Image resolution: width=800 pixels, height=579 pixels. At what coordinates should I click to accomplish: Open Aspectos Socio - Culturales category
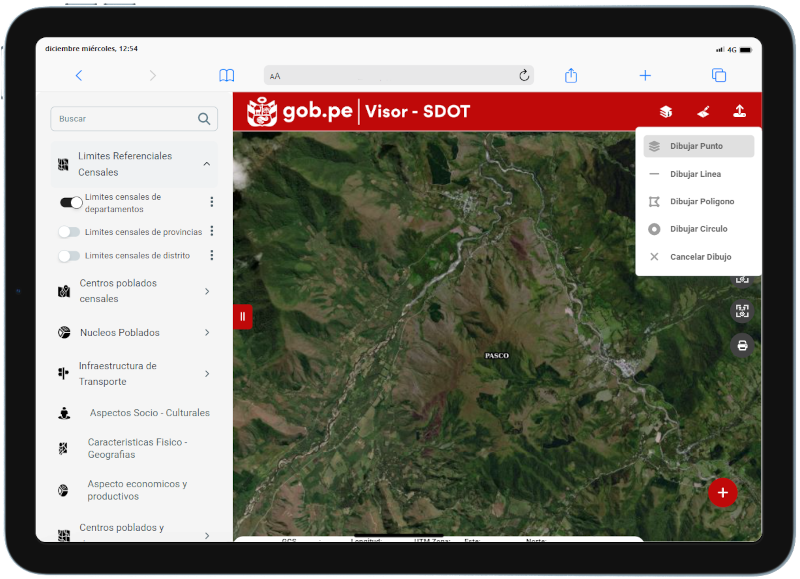pyautogui.click(x=149, y=413)
